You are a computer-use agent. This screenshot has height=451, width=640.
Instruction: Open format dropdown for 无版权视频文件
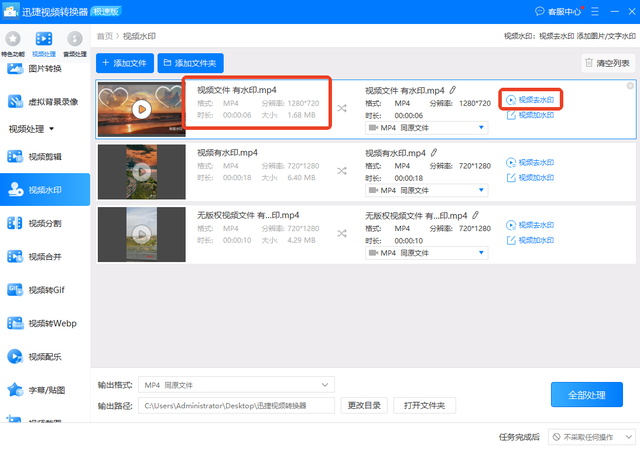point(427,253)
